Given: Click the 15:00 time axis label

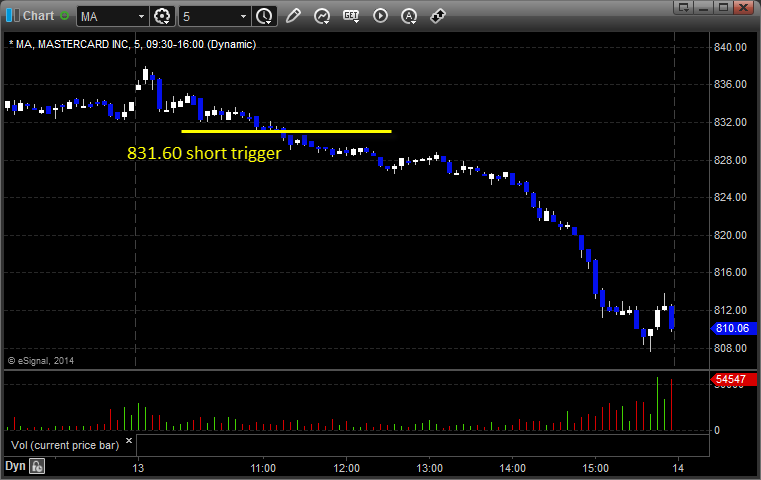Looking at the screenshot, I should [x=596, y=468].
